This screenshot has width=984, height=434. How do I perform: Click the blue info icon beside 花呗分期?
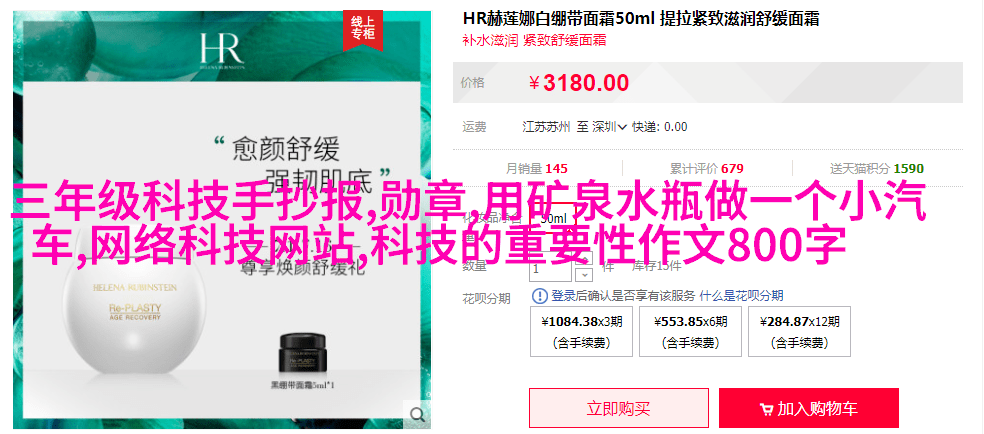tap(540, 296)
